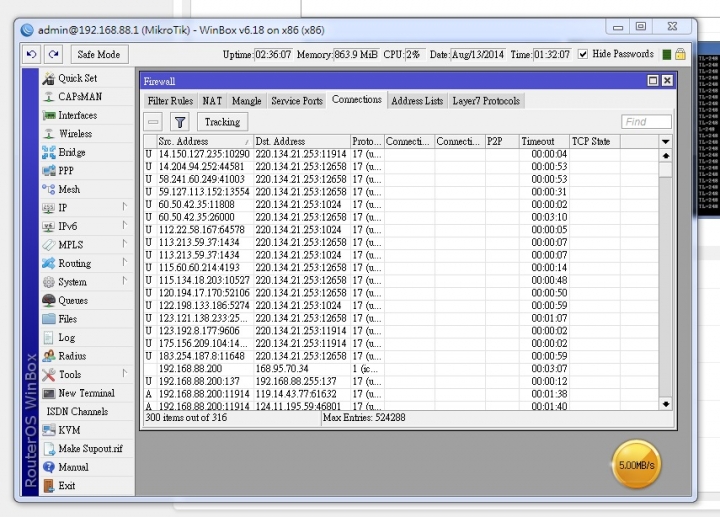The width and height of the screenshot is (720, 517).
Task: Click the filter funnel icon
Action: click(x=180, y=122)
